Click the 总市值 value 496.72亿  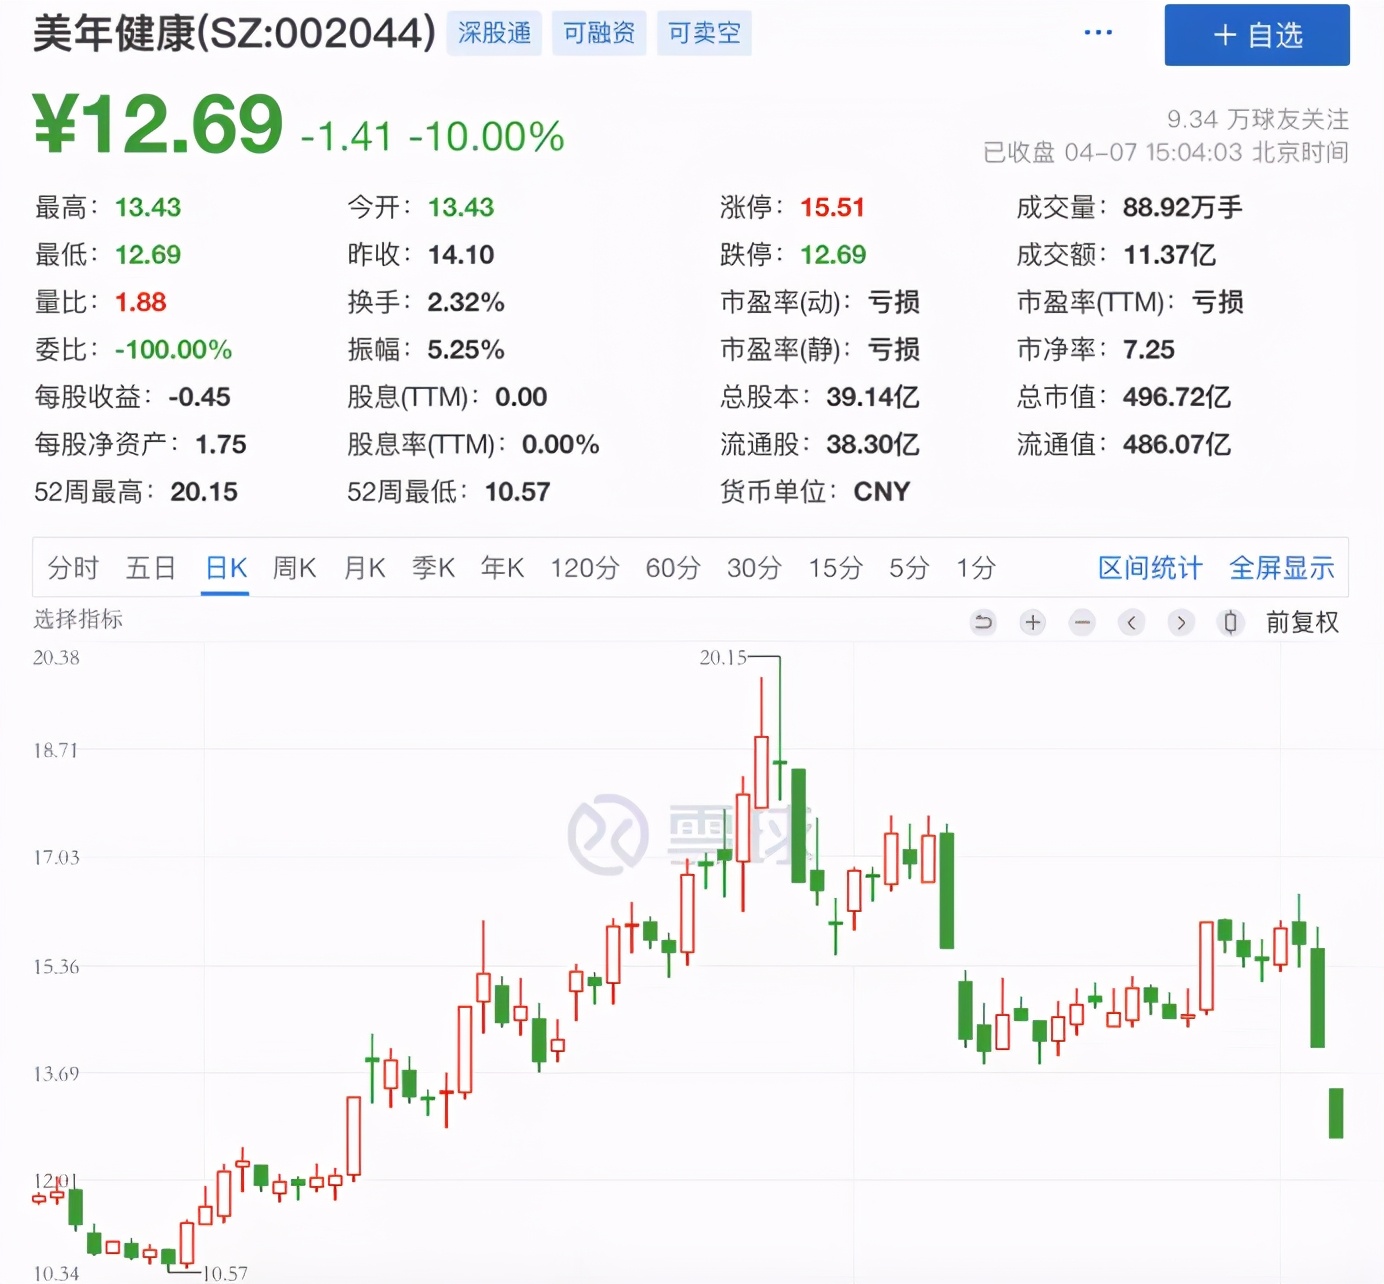click(x=1176, y=397)
